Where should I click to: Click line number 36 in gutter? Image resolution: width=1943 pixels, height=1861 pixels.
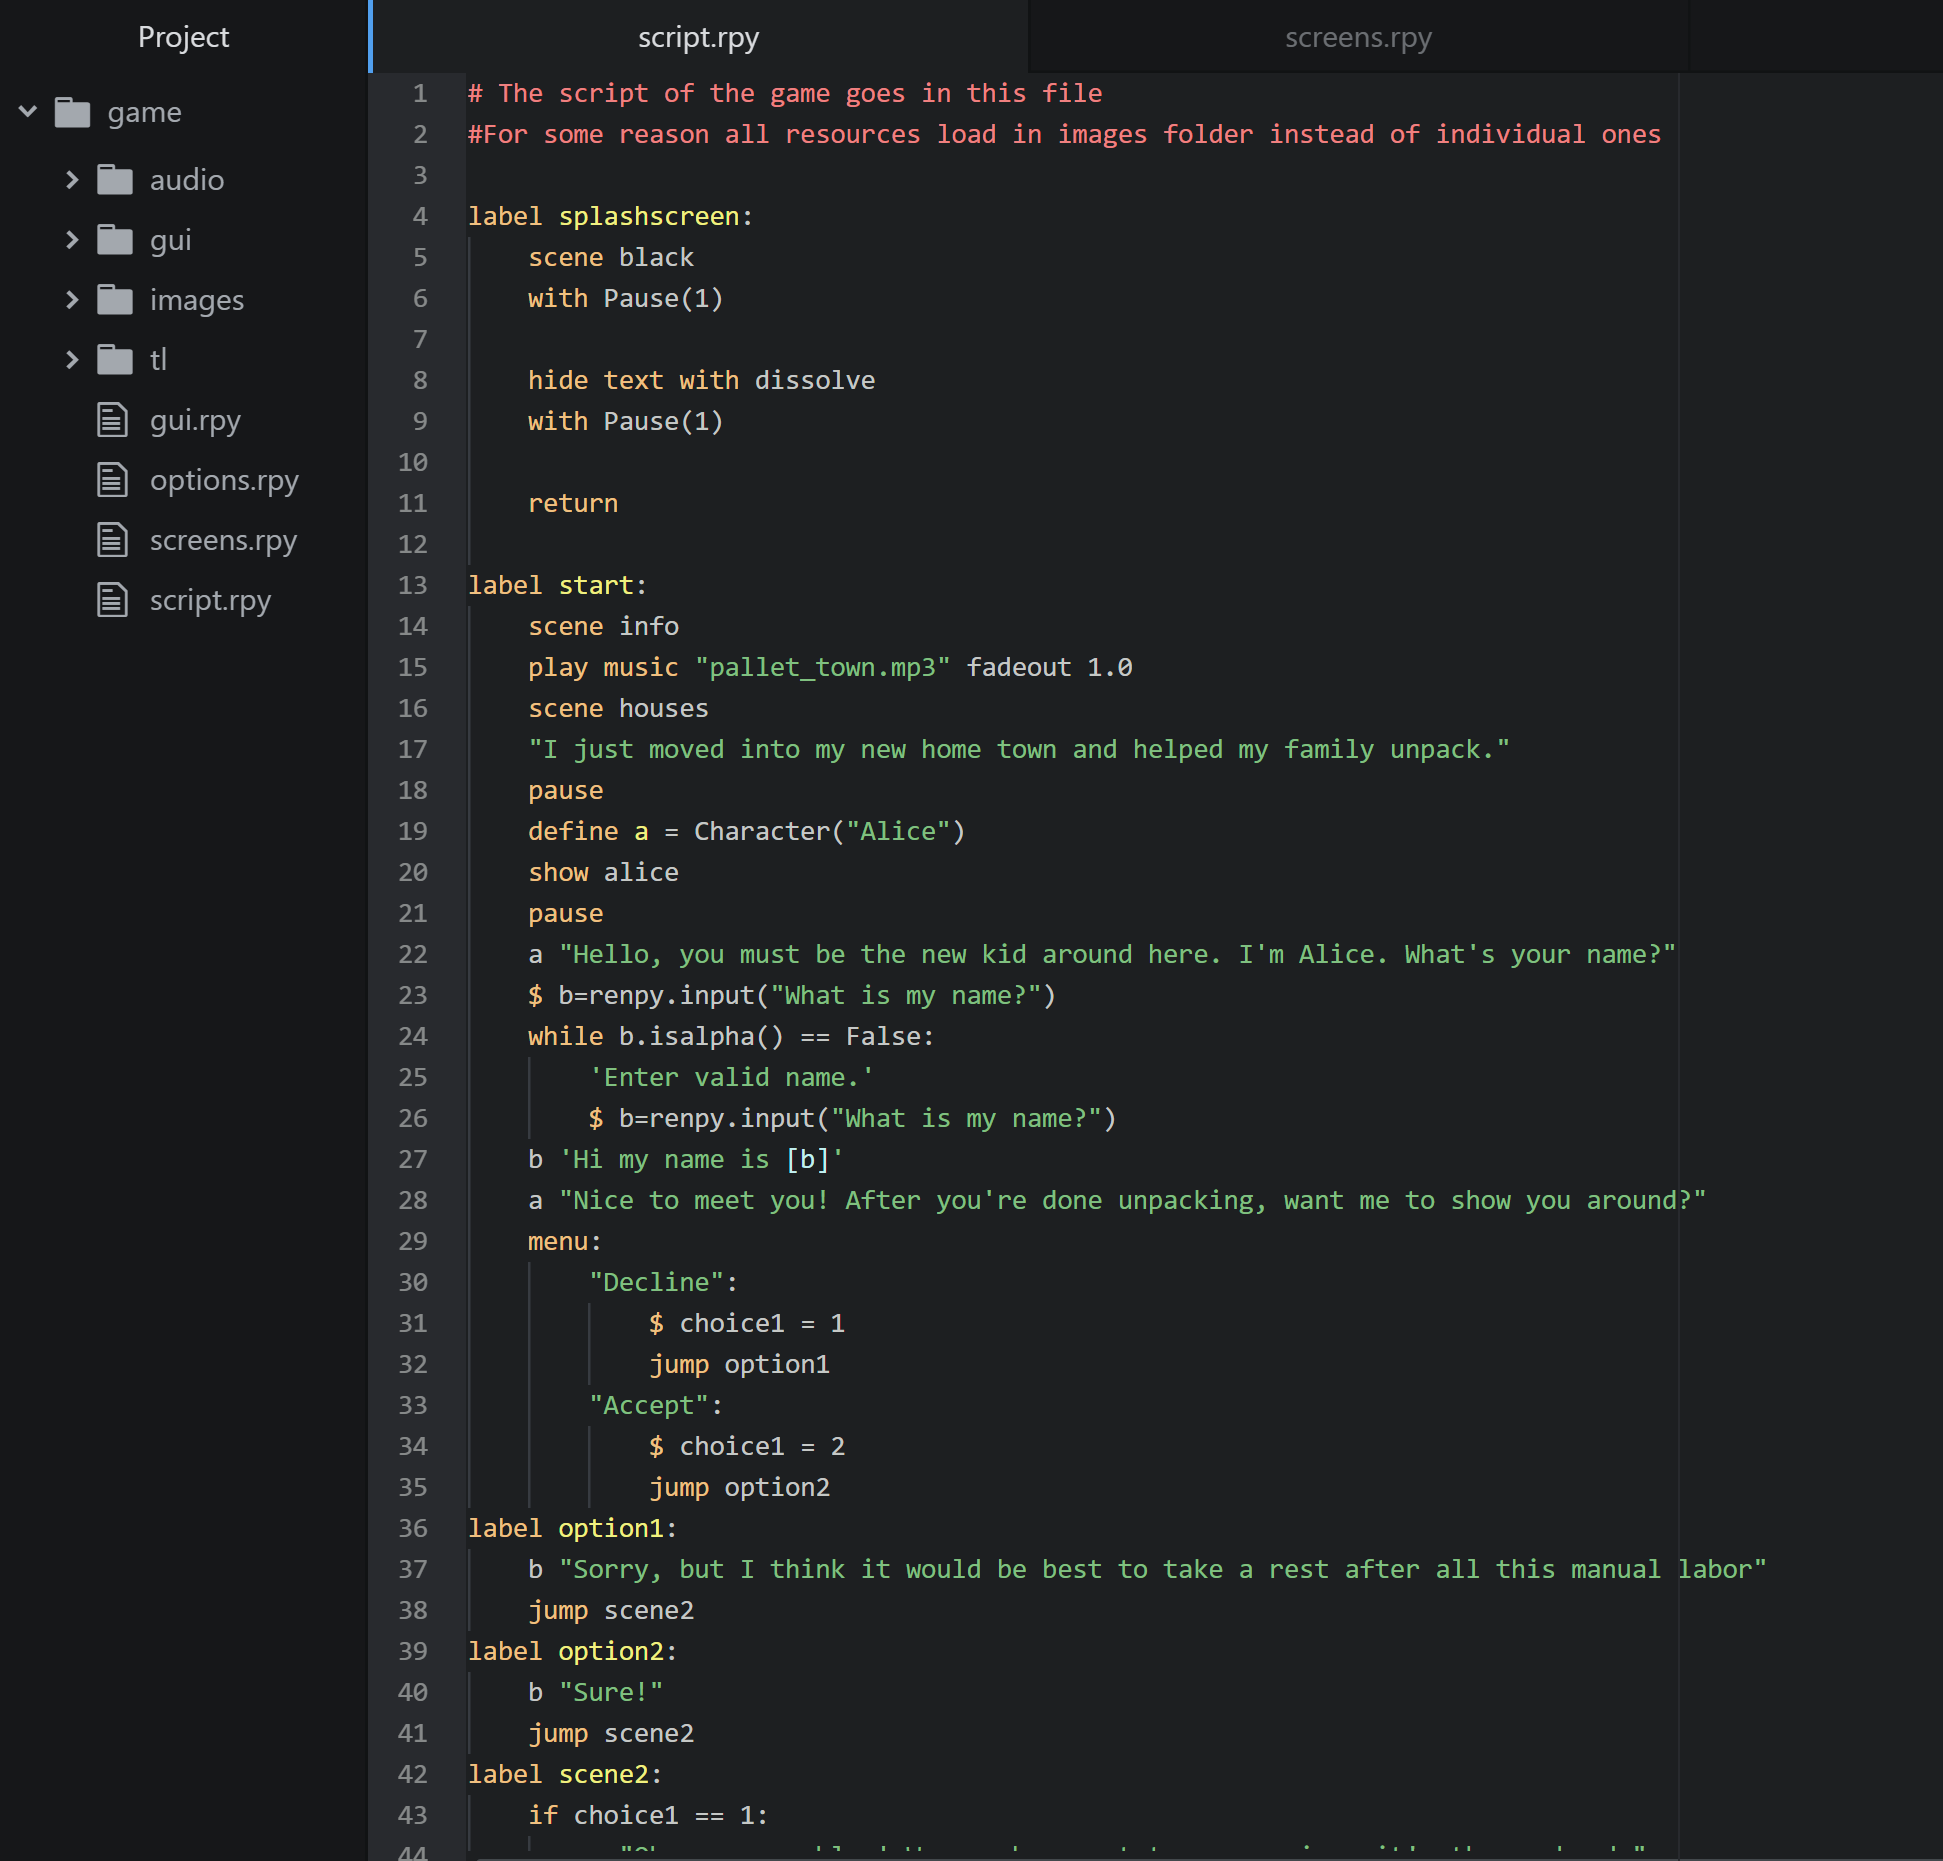[x=413, y=1528]
